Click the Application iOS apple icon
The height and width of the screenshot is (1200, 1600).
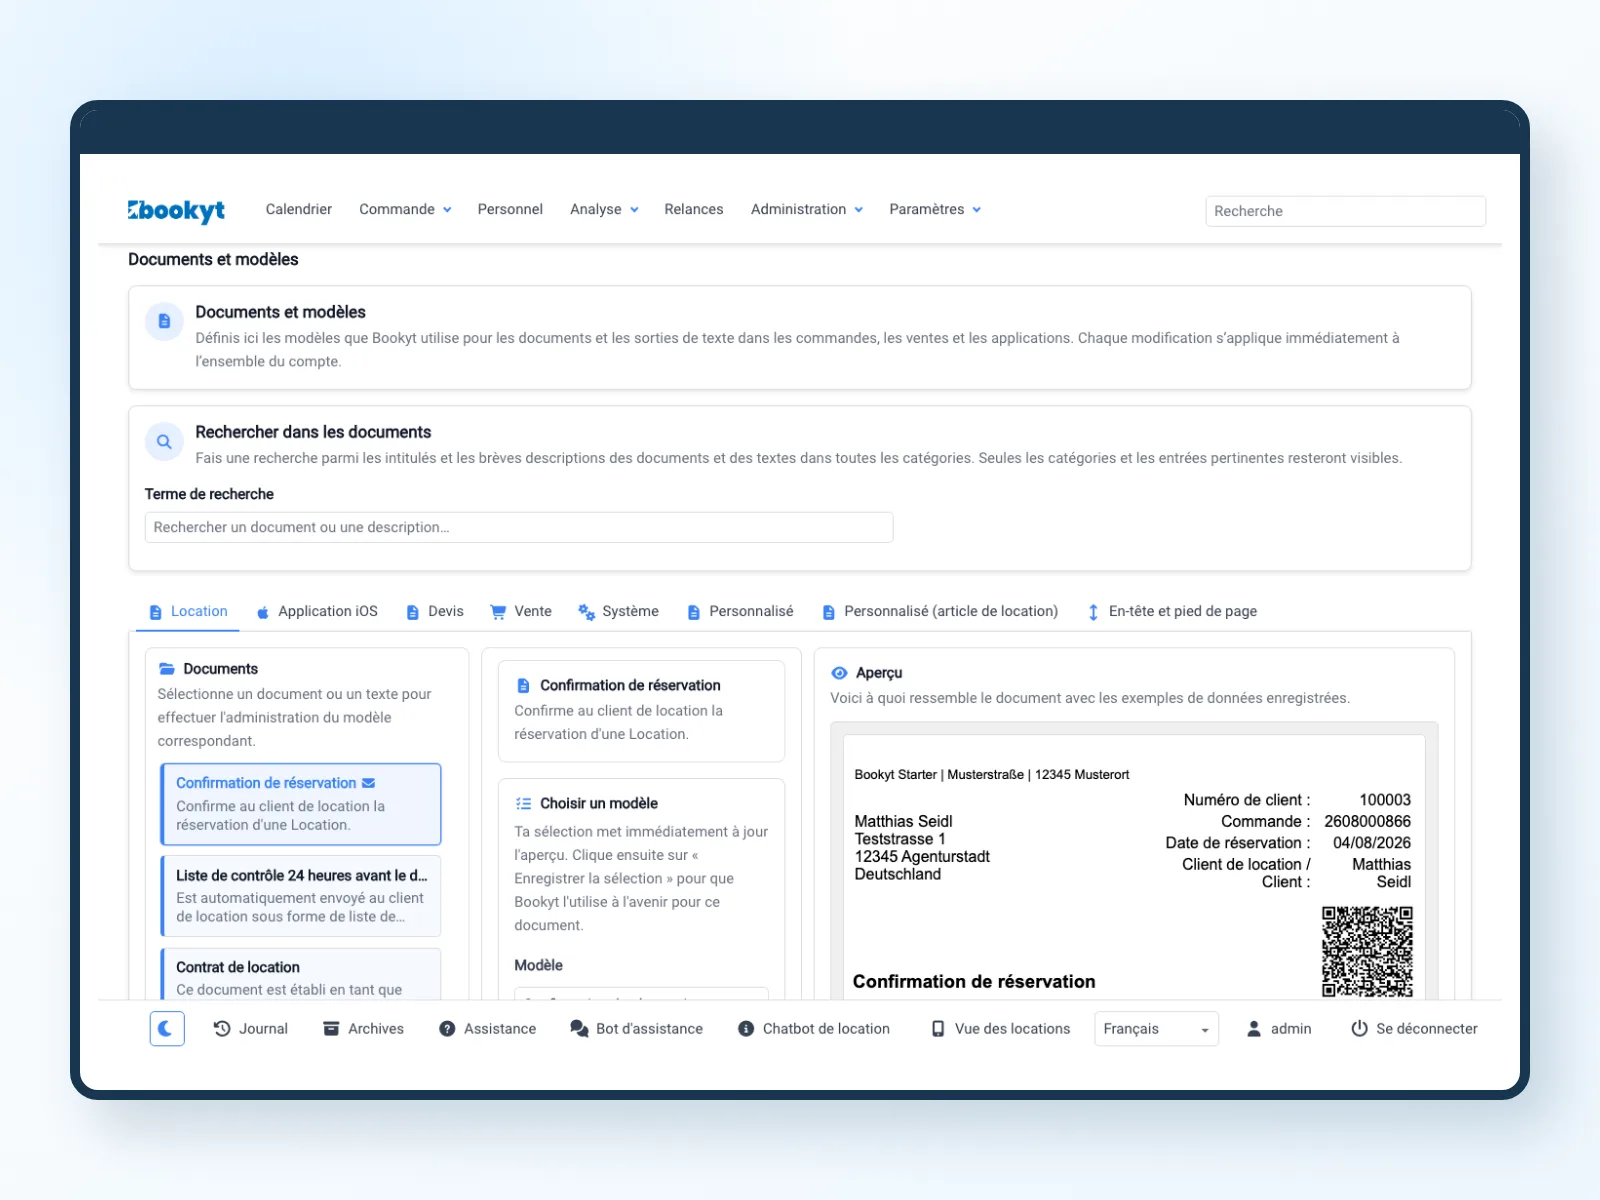pyautogui.click(x=263, y=612)
